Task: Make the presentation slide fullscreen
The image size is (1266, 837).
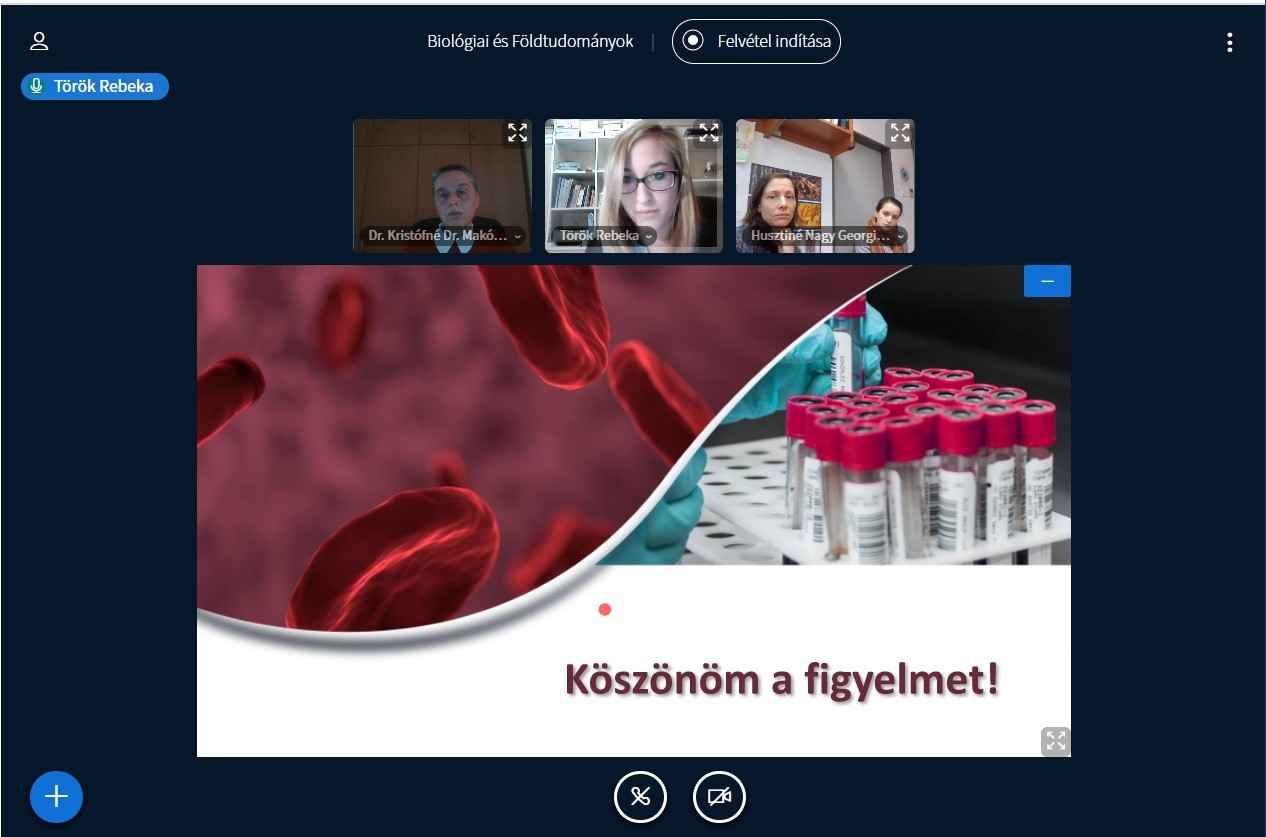Action: [1055, 741]
